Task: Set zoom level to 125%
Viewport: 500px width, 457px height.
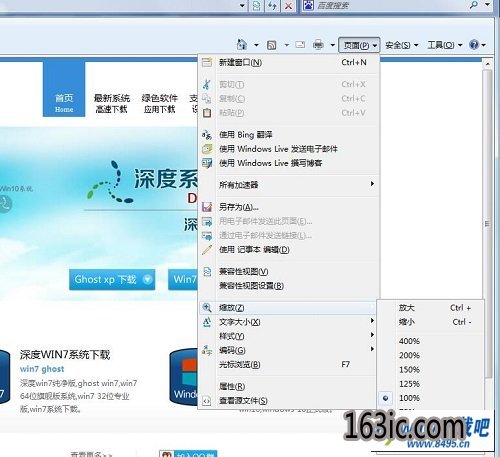Action: pos(431,384)
